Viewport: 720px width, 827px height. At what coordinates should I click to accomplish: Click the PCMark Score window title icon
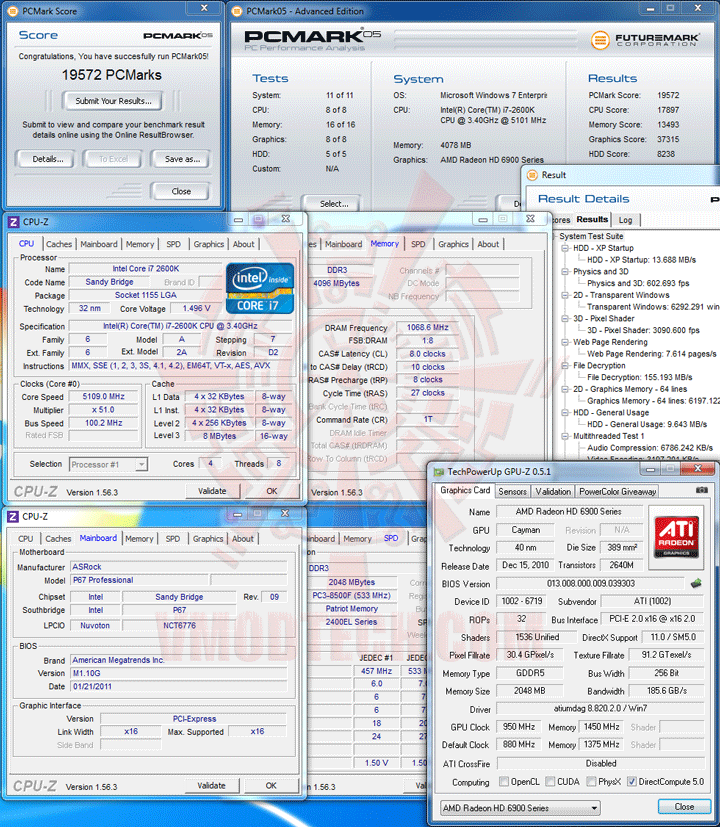13,11
